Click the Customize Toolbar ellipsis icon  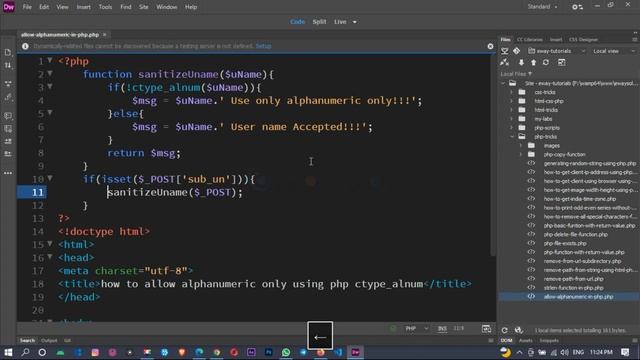coord(8,173)
